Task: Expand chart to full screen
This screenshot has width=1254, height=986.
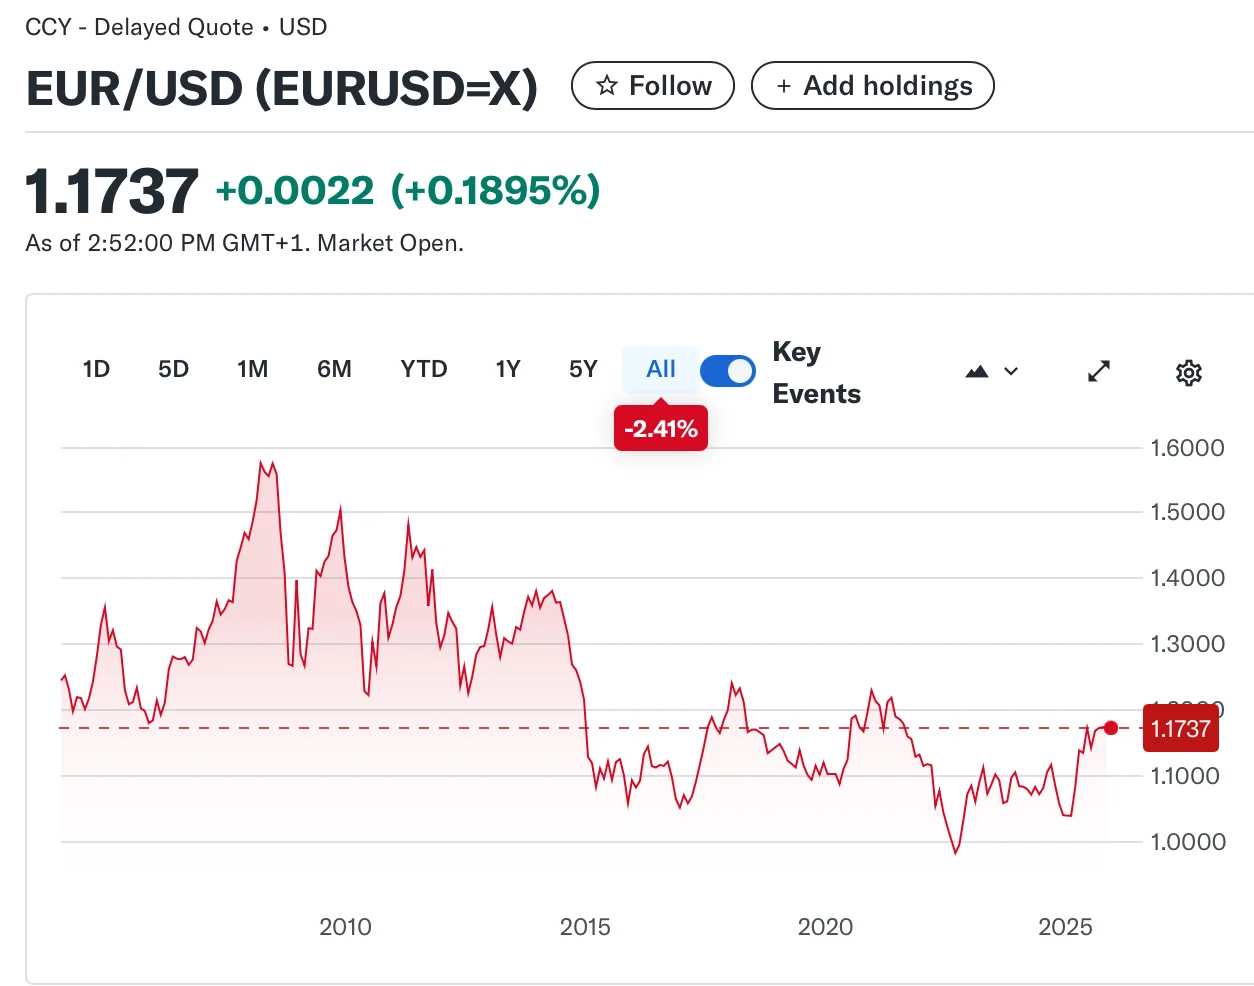Action: pyautogui.click(x=1098, y=372)
